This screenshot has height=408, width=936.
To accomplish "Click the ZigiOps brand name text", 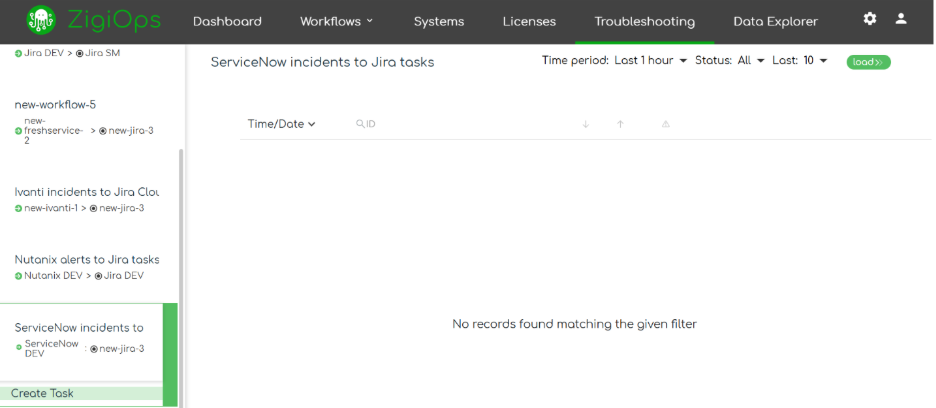I will (x=114, y=20).
